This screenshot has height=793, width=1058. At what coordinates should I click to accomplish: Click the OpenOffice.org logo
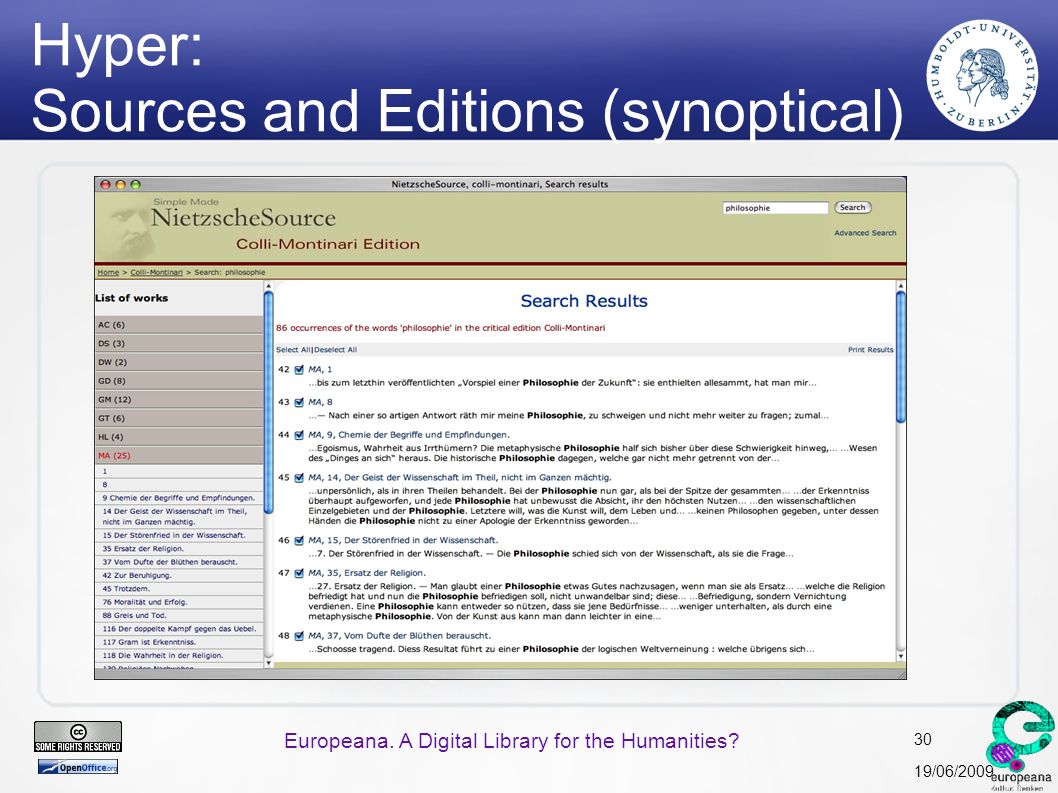(x=78, y=767)
